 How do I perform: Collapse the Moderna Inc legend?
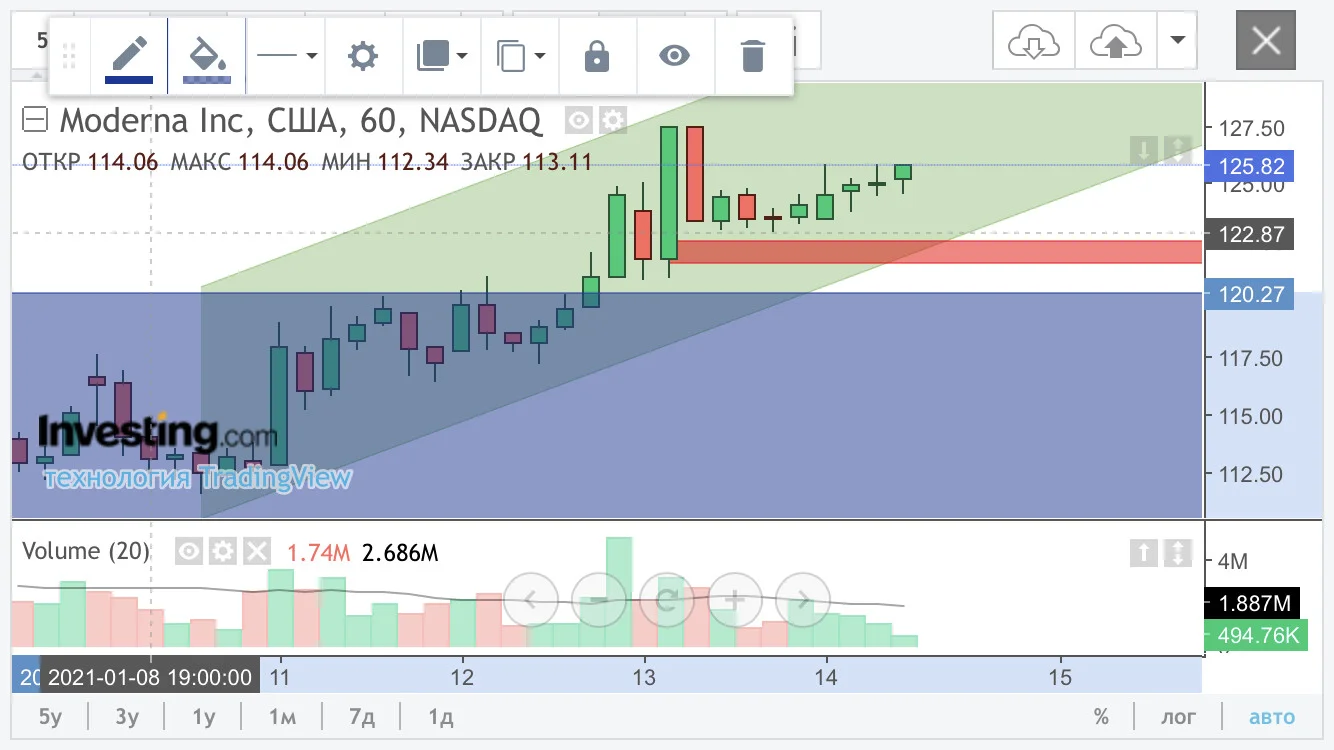35,121
